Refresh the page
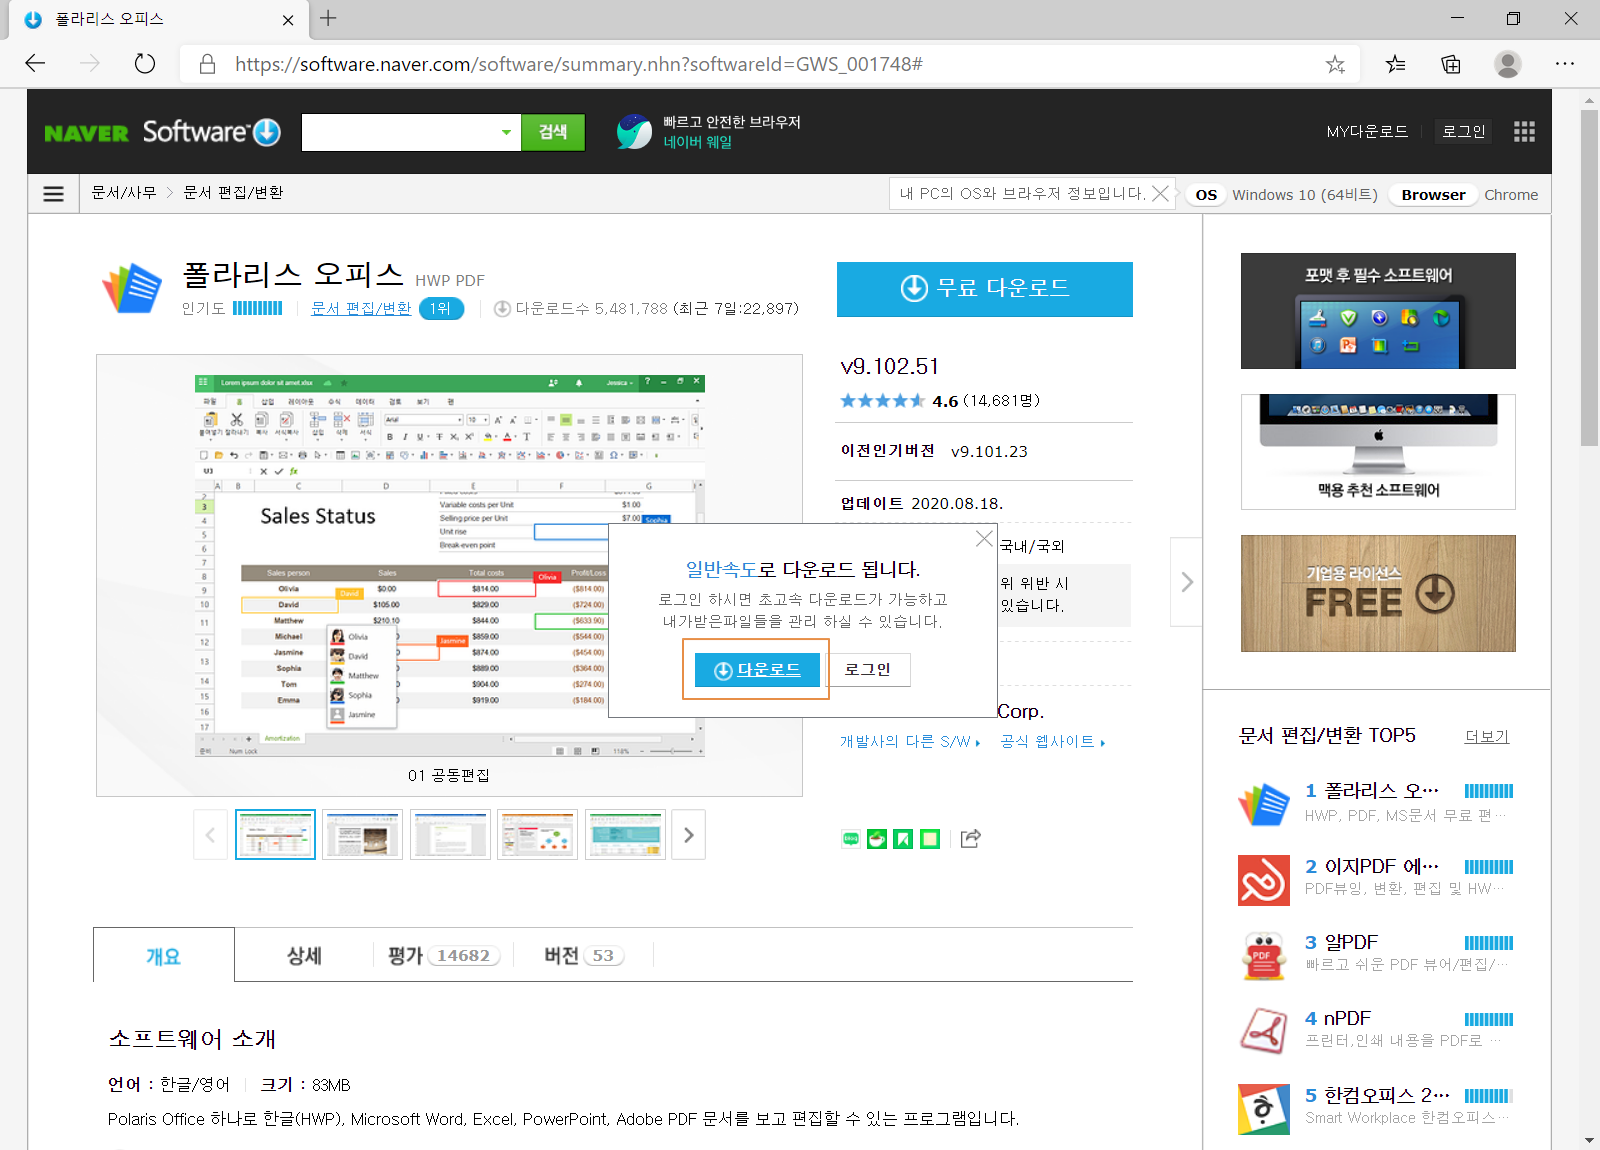 point(145,64)
